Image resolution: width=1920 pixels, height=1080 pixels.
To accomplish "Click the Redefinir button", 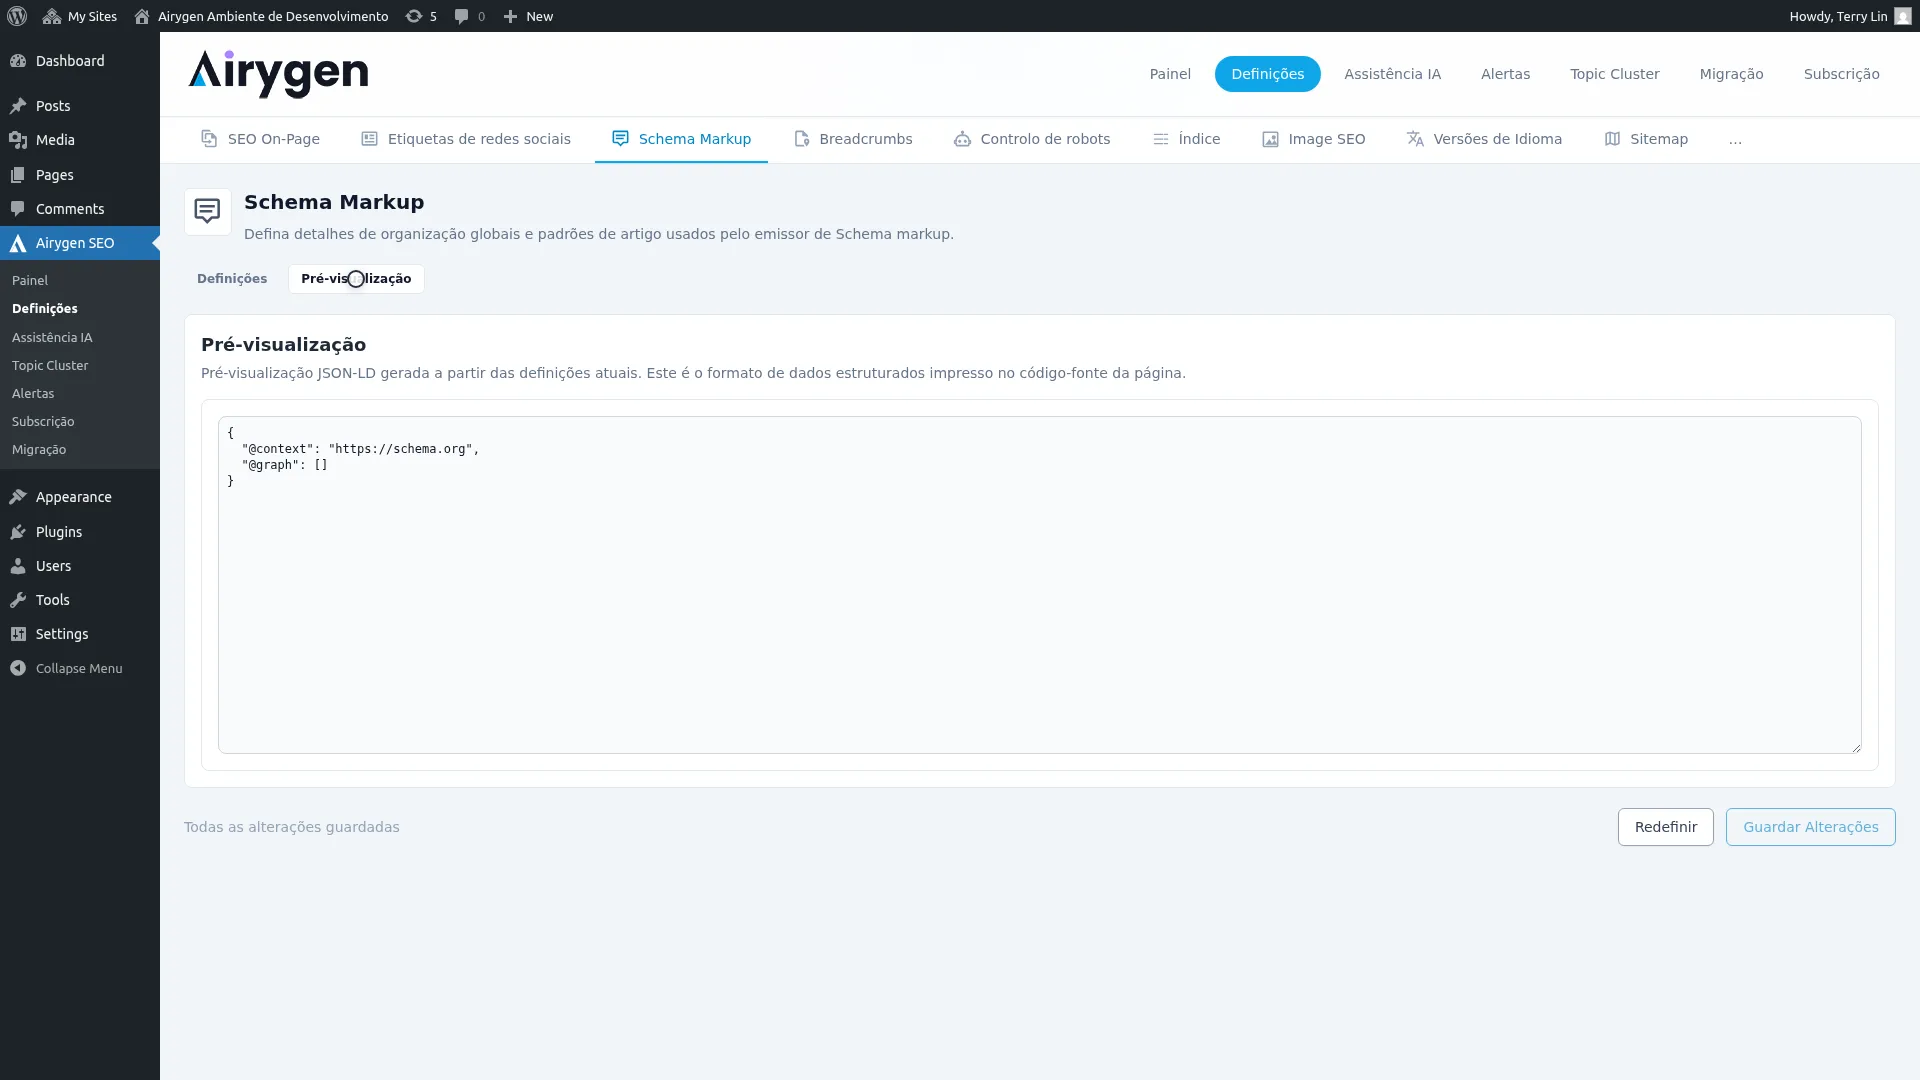I will 1665,827.
